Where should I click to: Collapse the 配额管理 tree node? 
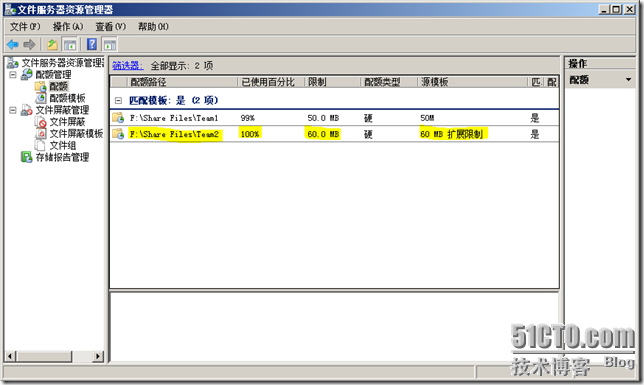click(13, 74)
